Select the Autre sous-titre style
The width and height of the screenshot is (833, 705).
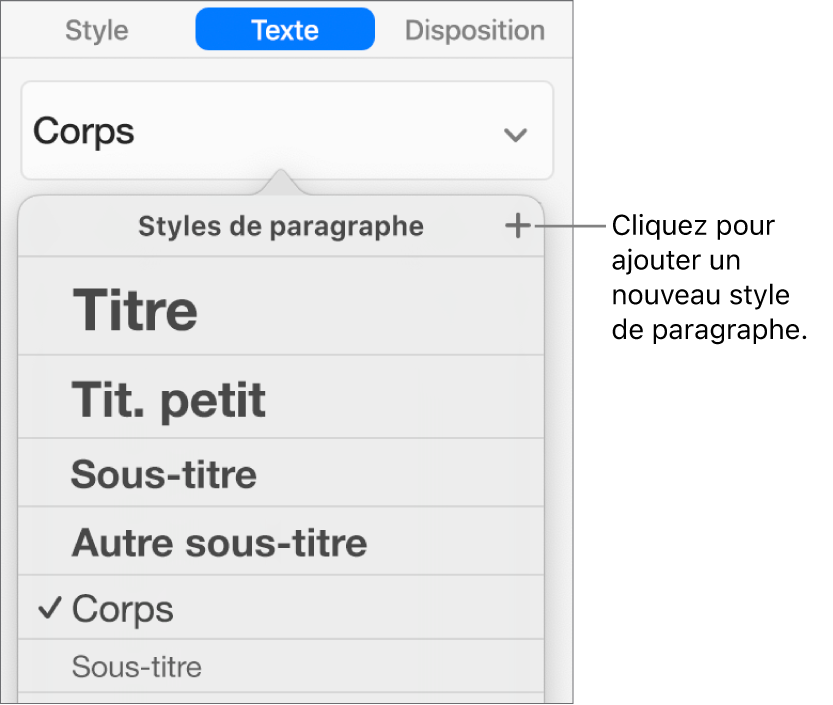[281, 541]
